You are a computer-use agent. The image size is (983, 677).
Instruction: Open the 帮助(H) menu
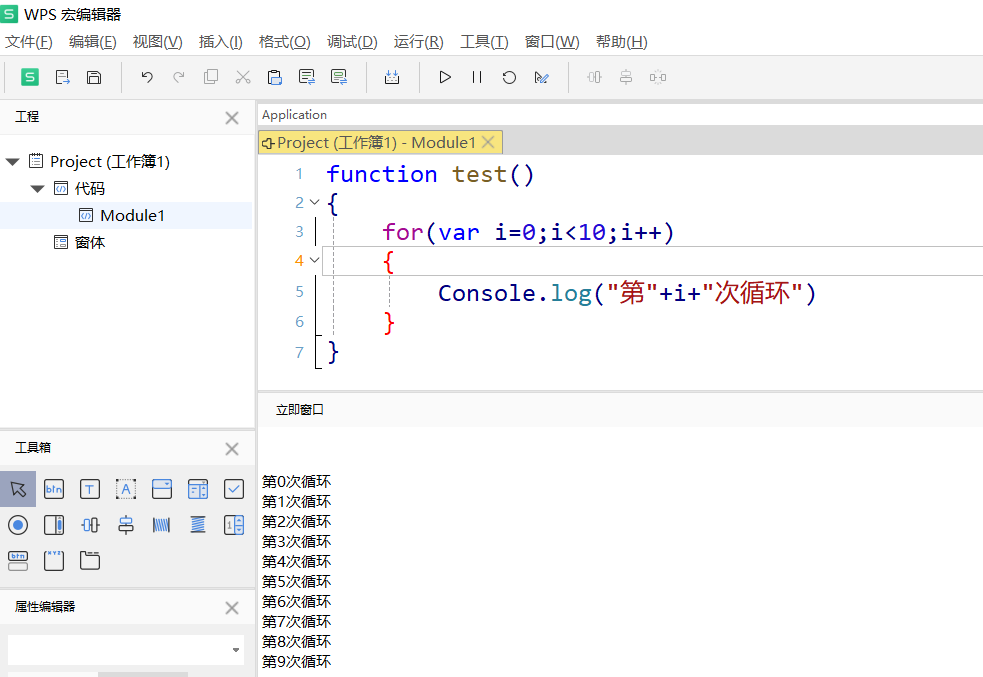(x=622, y=42)
